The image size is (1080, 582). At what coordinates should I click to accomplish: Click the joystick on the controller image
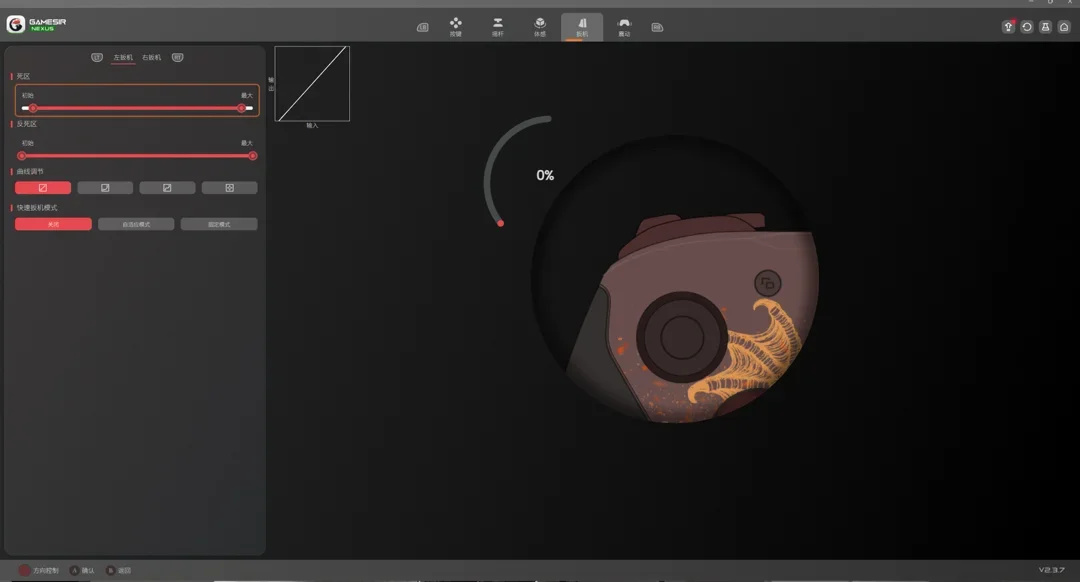[681, 337]
